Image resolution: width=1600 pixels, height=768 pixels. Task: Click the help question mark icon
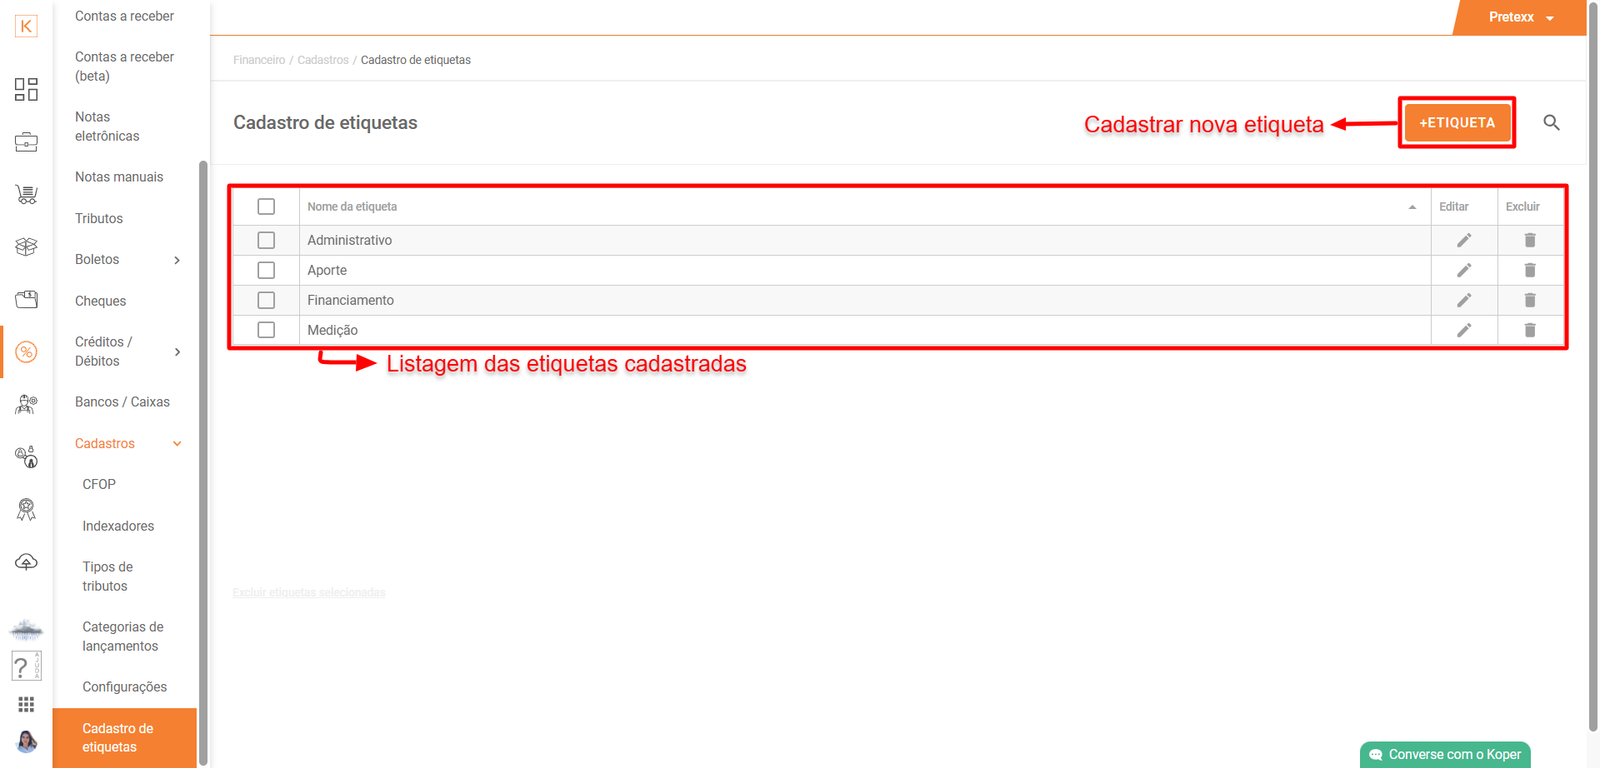[25, 666]
